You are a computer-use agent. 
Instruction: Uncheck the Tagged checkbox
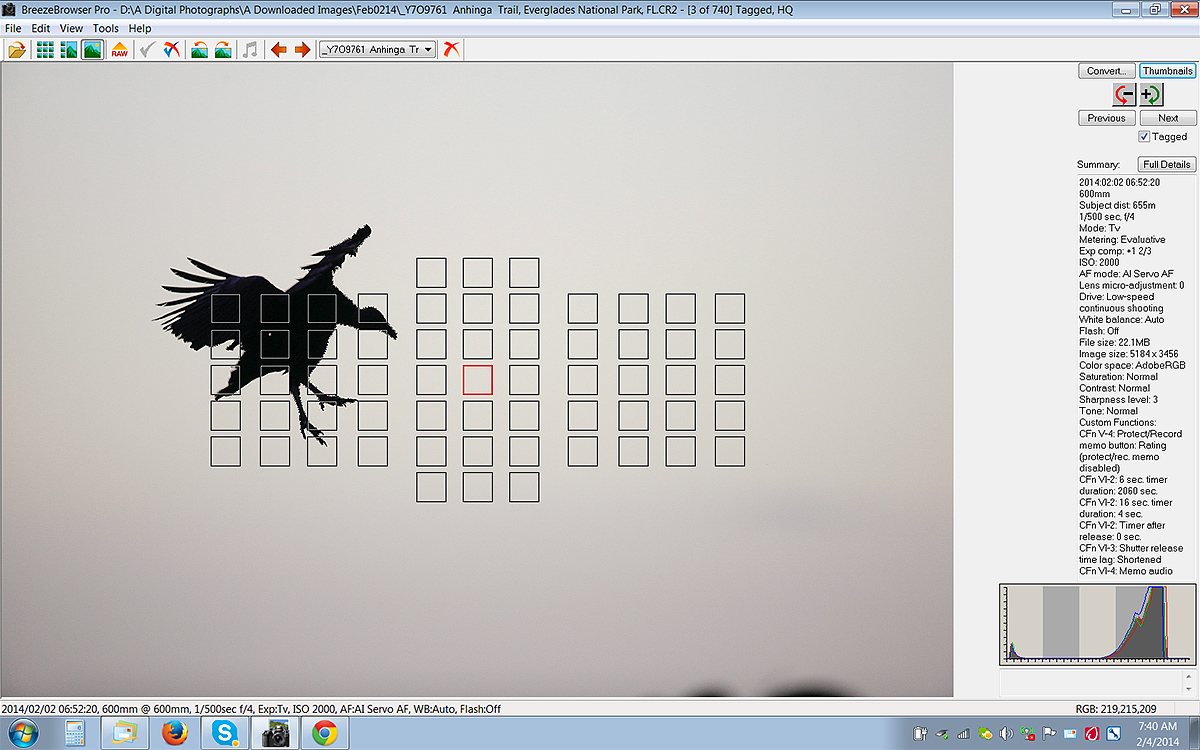coord(1145,137)
